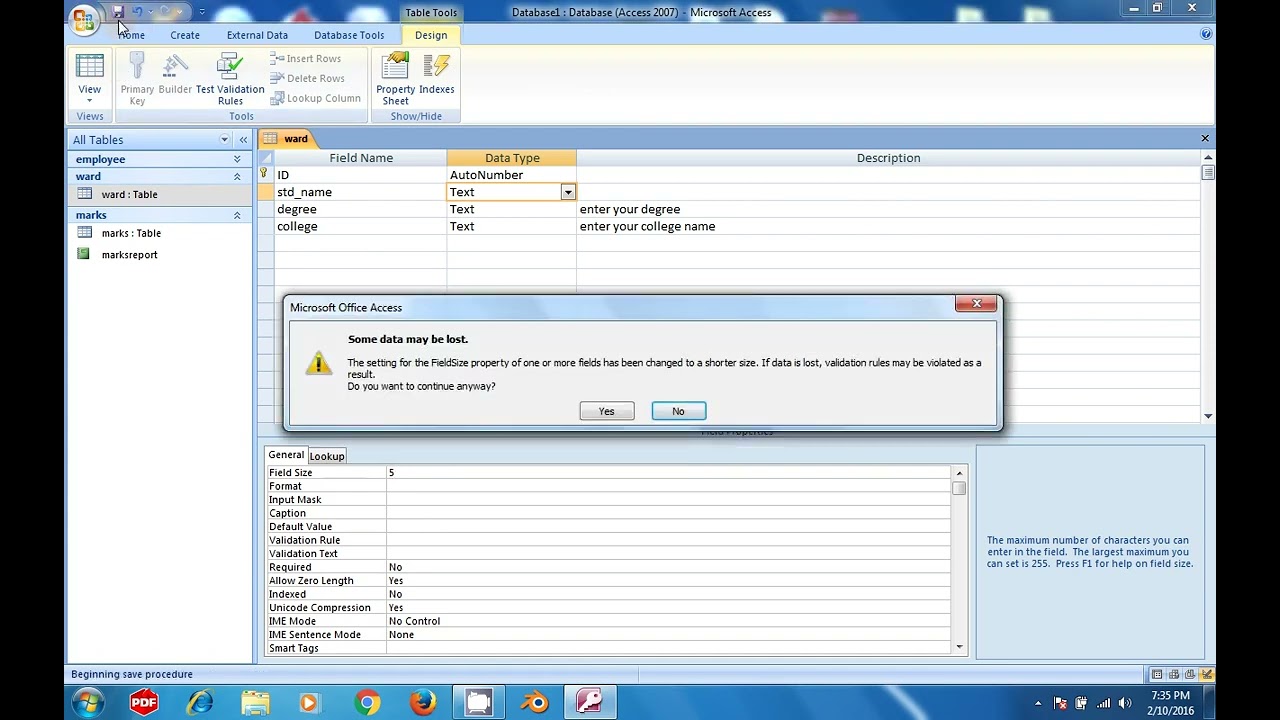Click Delete Rows in Tools group

click(307, 78)
